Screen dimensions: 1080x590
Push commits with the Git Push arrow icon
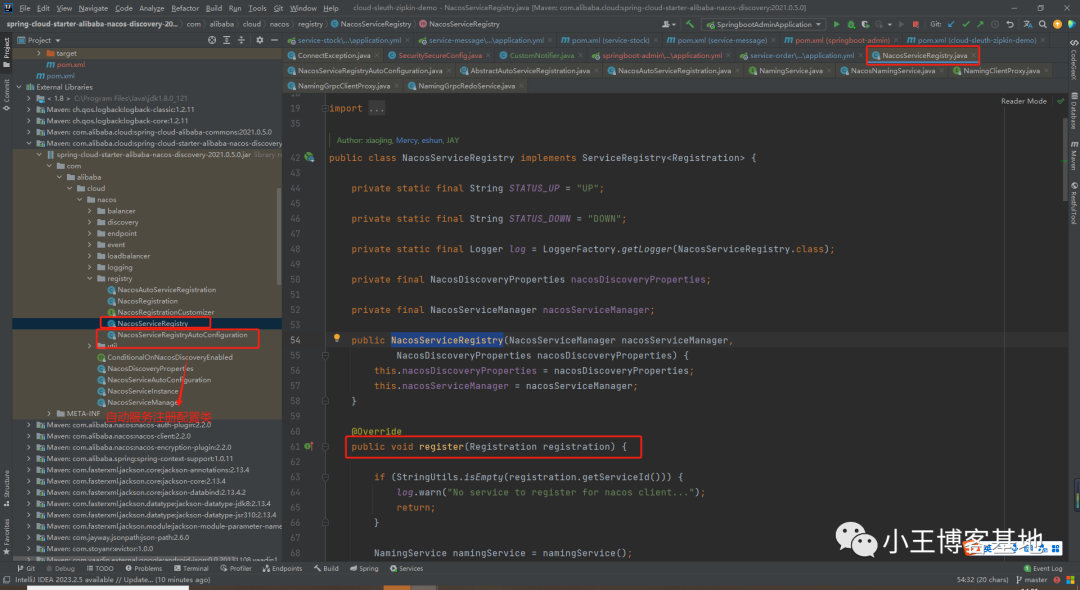[980, 24]
